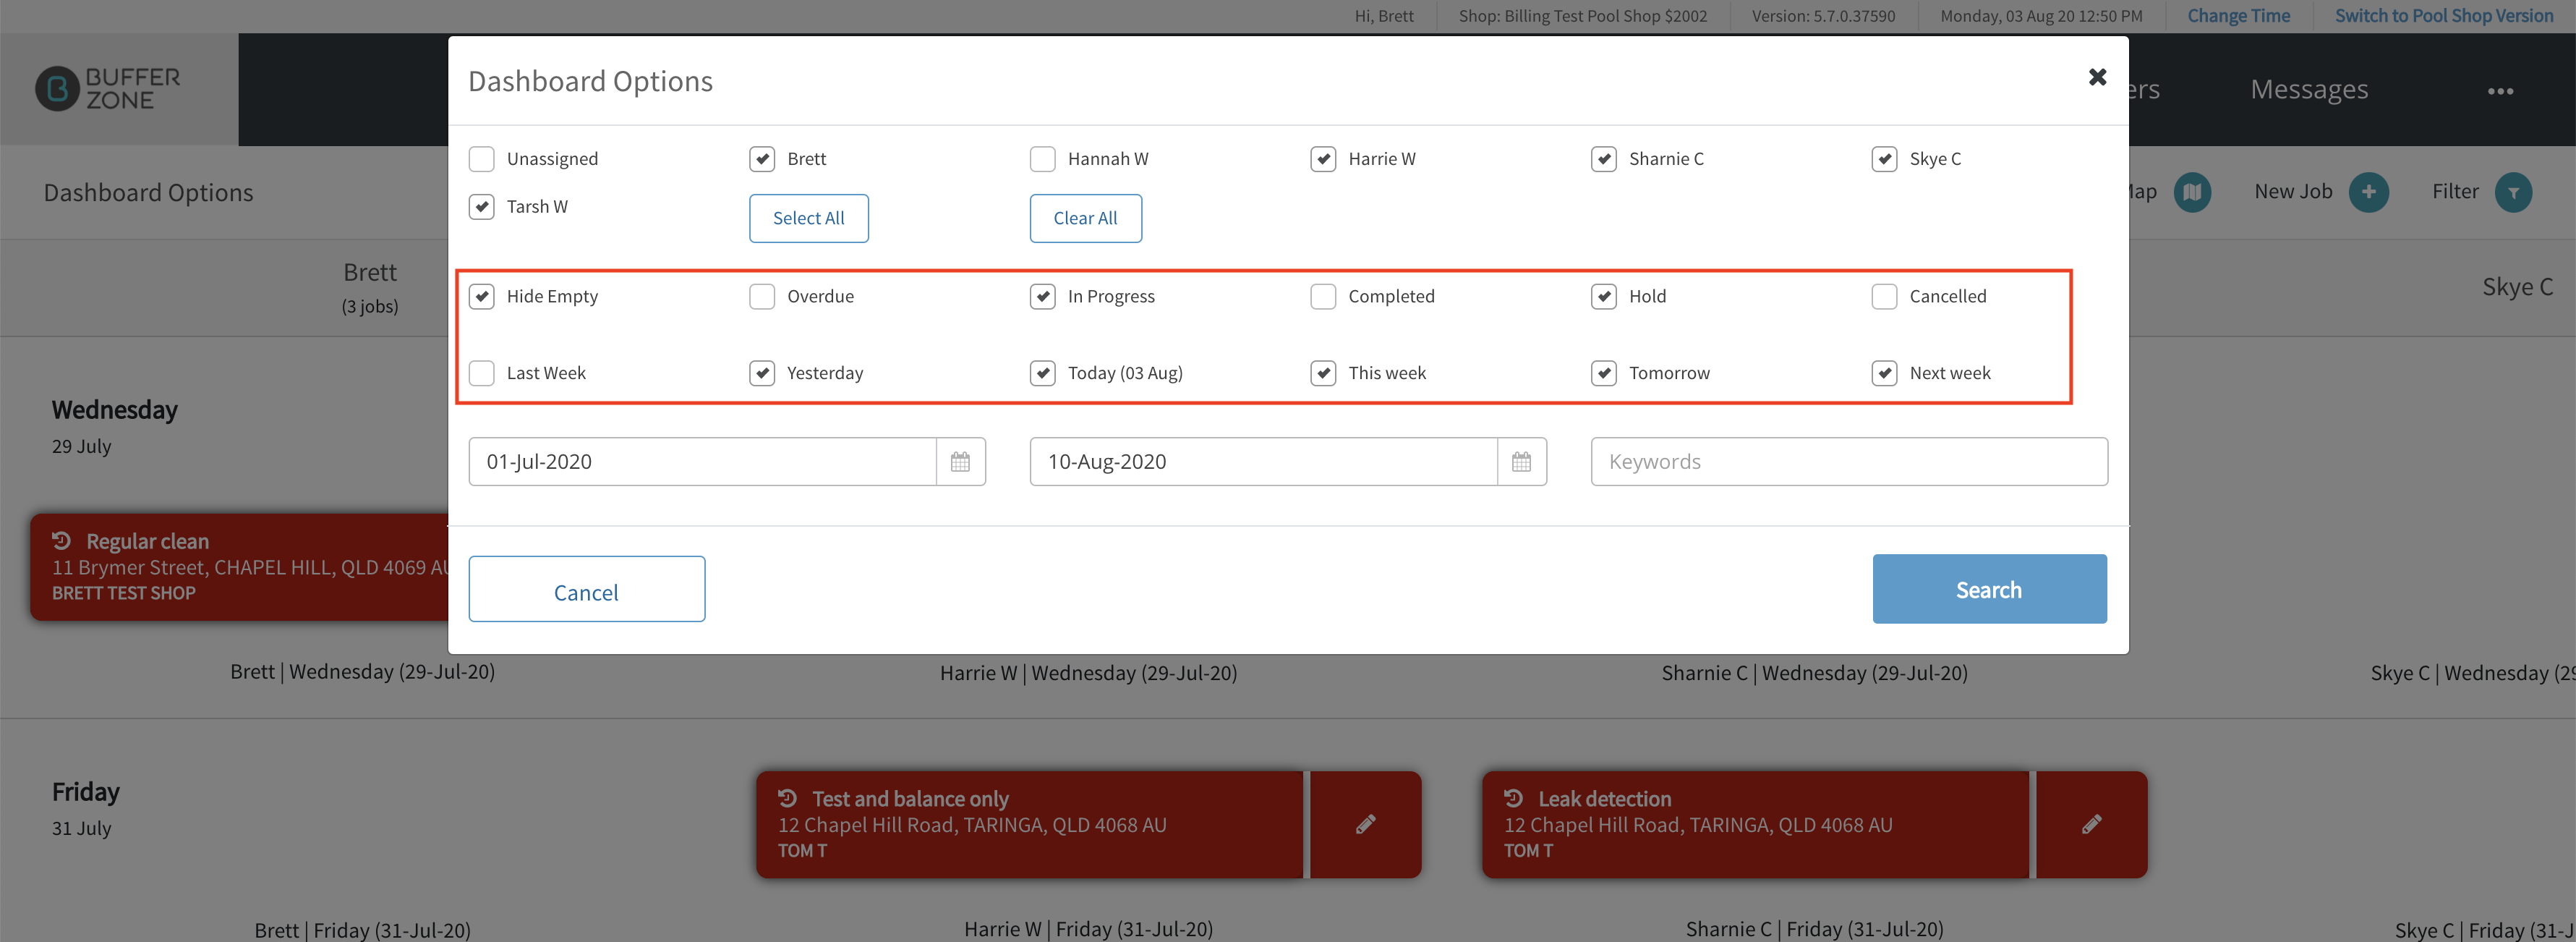Open the end date calendar picker icon
Screen dimensions: 2576x942
tap(1521, 462)
